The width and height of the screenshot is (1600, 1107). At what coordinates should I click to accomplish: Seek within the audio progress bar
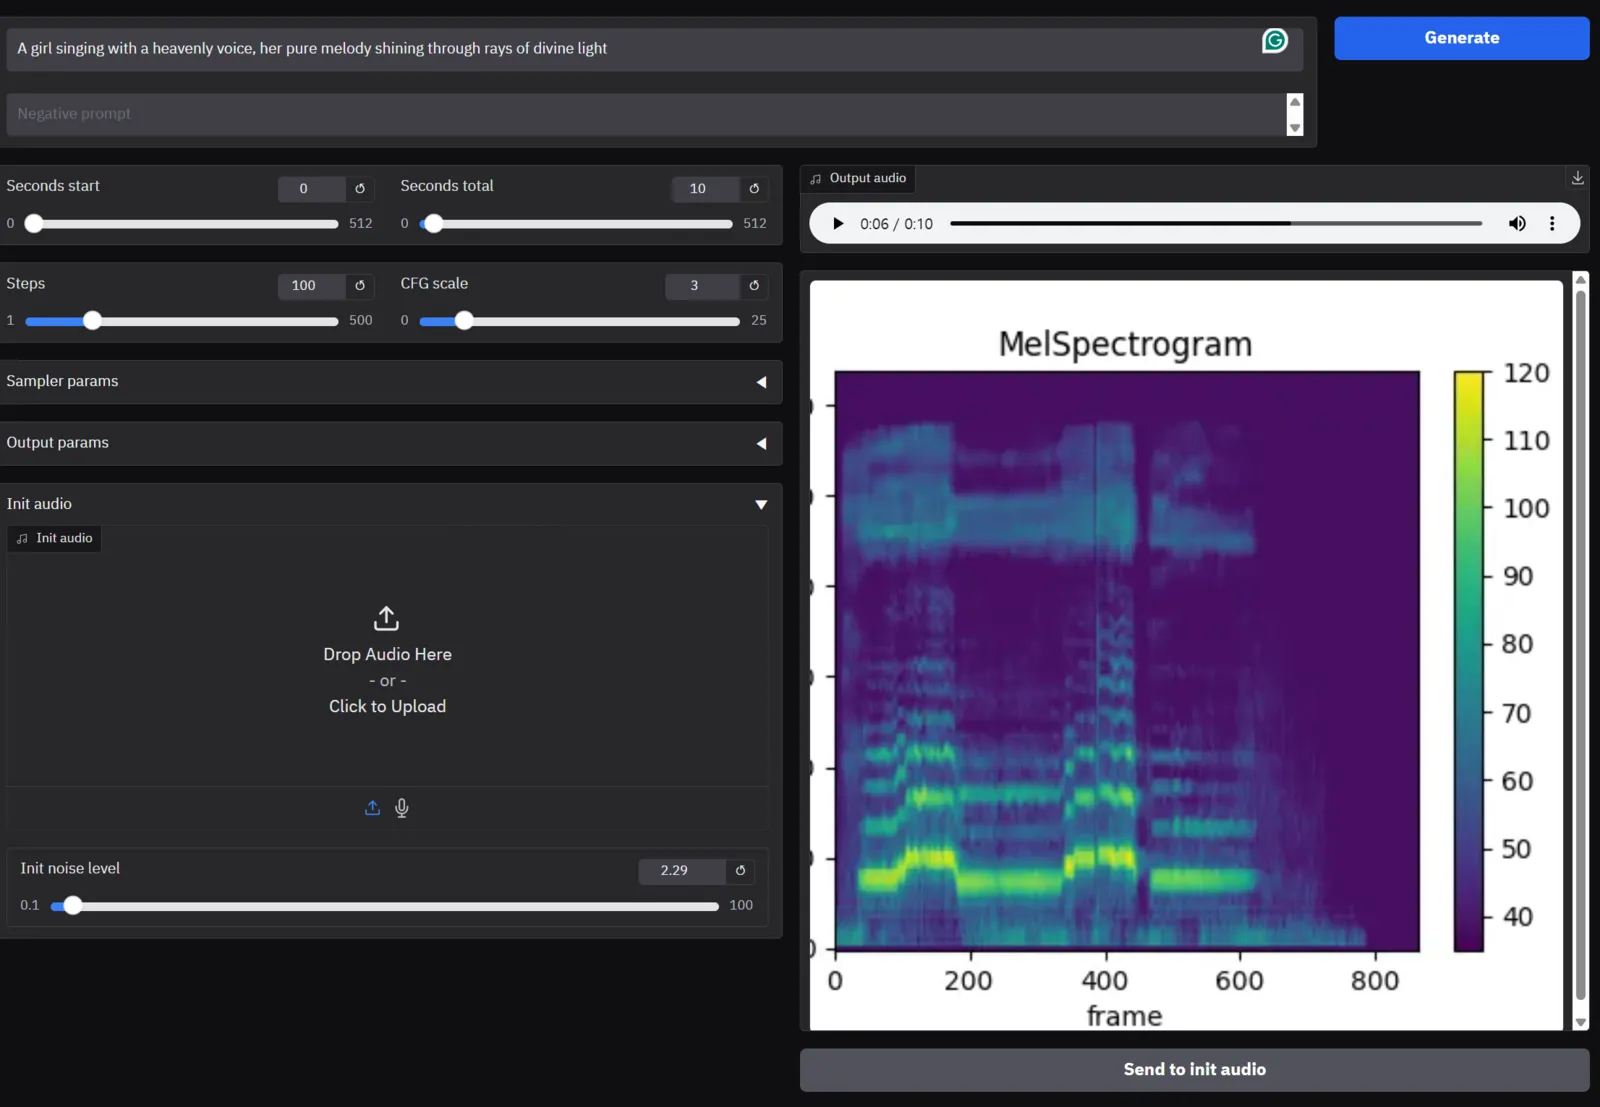click(x=1215, y=224)
